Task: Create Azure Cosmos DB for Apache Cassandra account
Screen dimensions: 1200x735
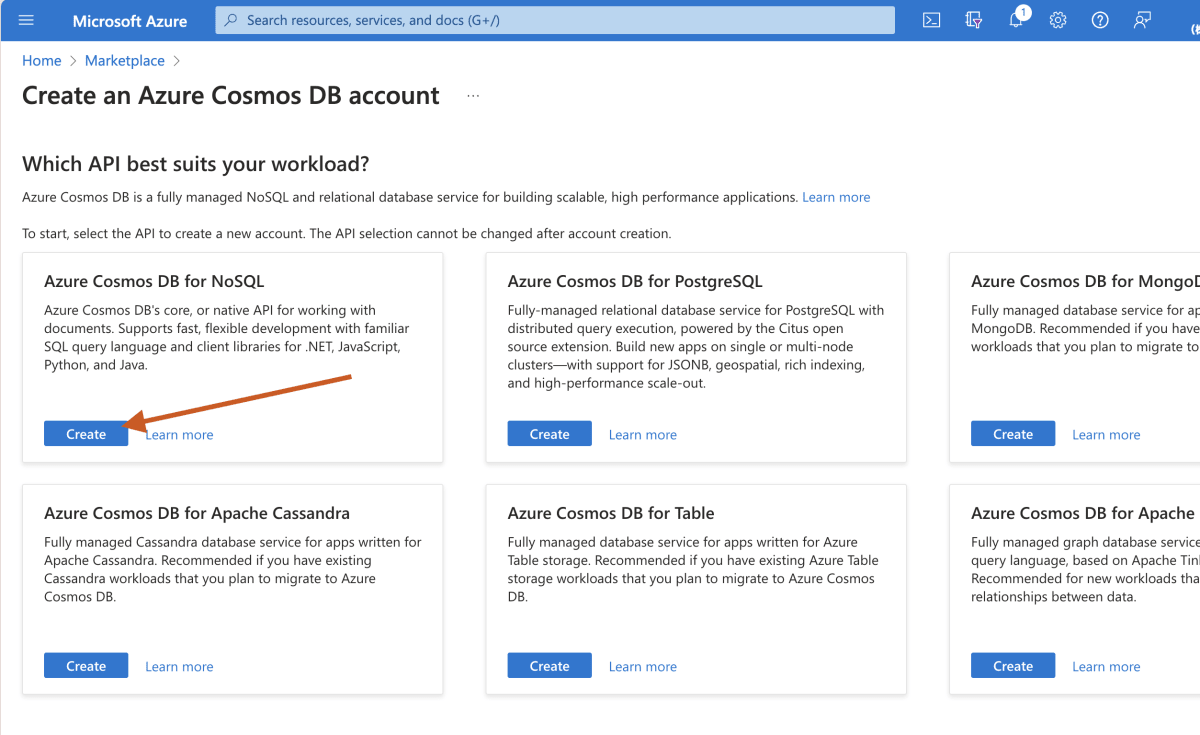Action: click(x=86, y=666)
